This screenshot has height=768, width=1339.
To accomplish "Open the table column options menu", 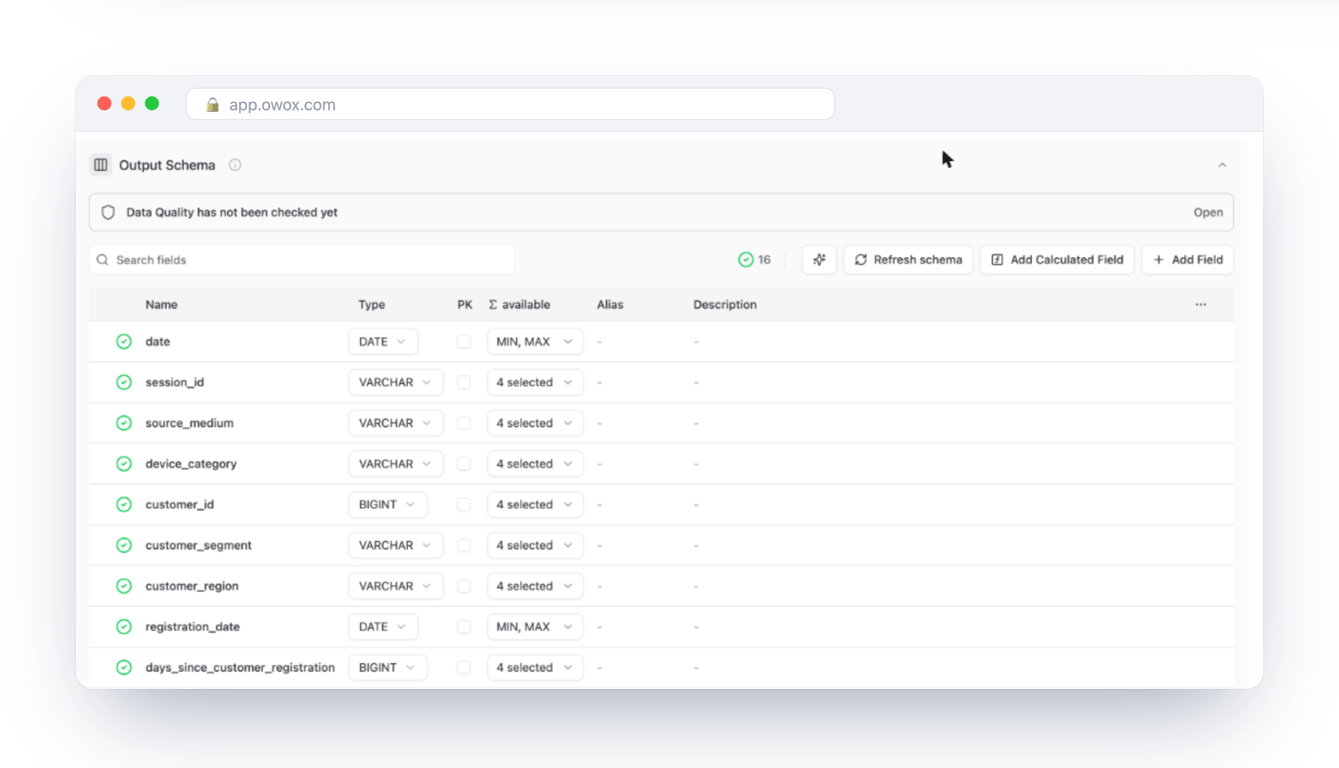I will click(1200, 305).
